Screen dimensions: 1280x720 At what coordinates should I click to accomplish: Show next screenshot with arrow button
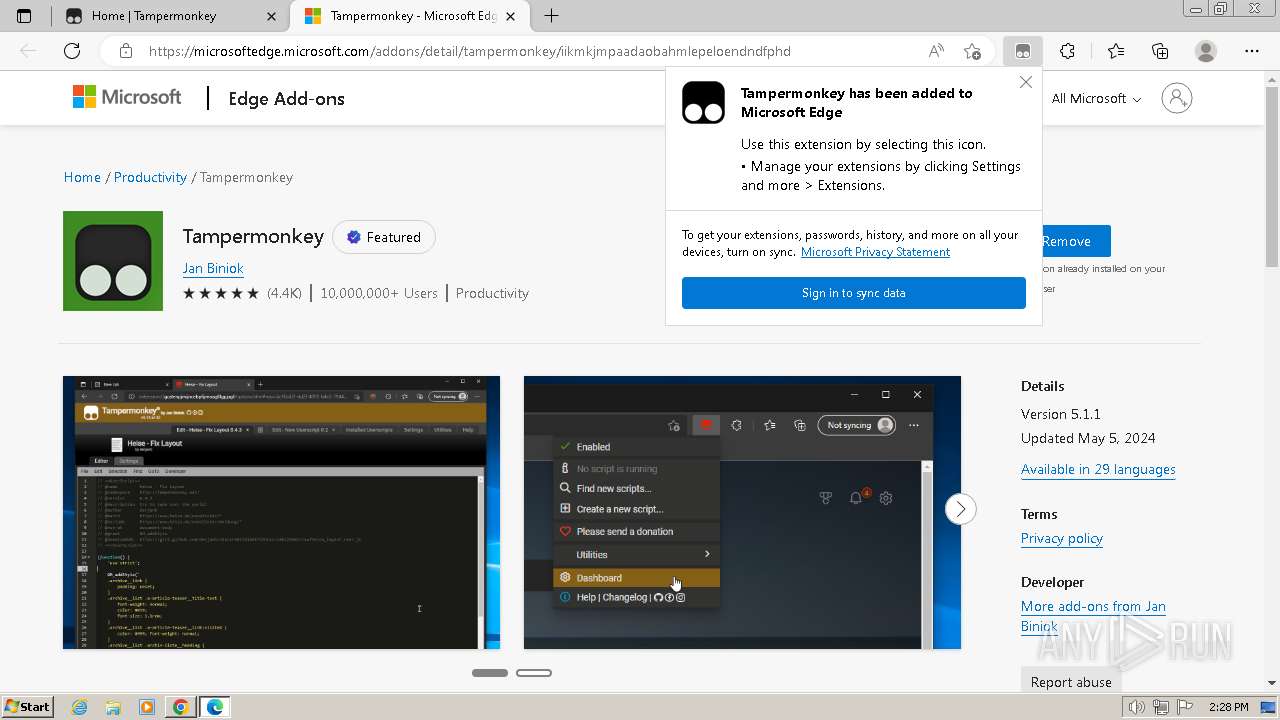960,509
